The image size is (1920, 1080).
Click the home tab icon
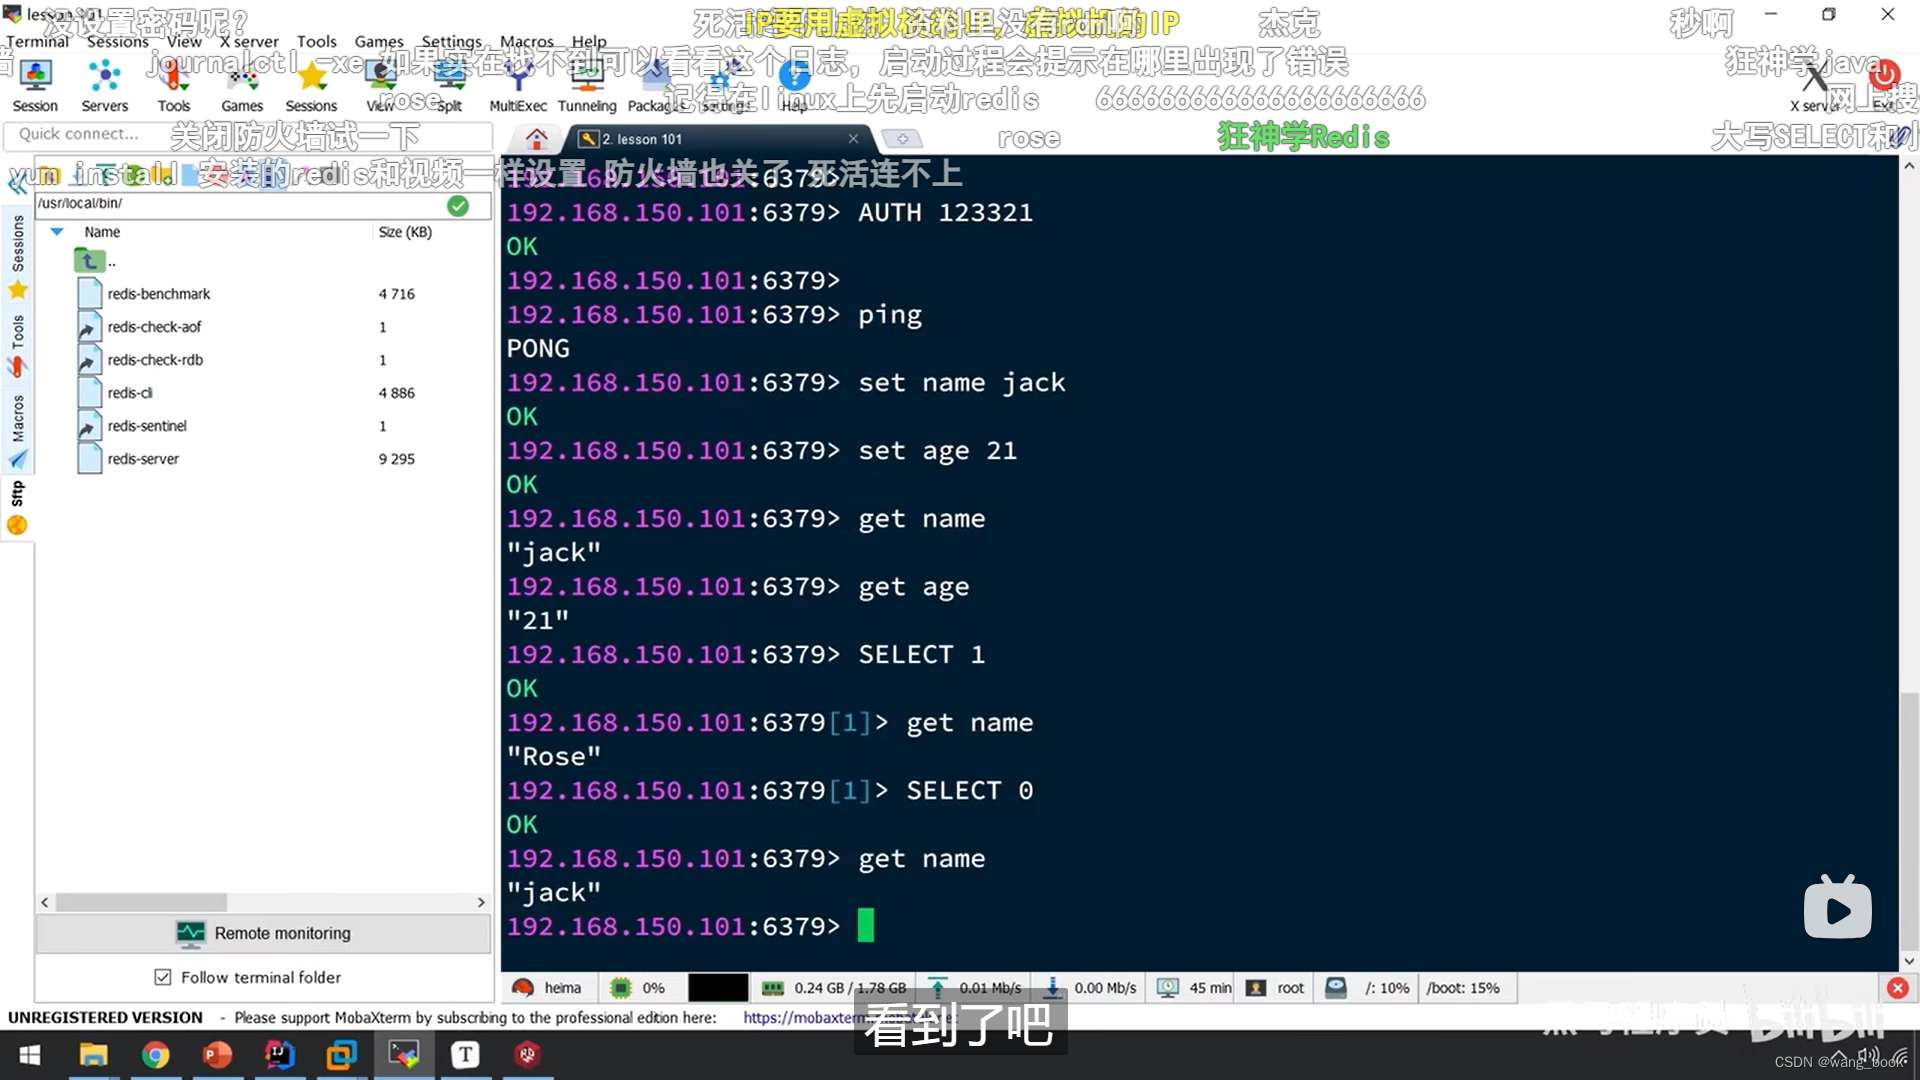(537, 138)
